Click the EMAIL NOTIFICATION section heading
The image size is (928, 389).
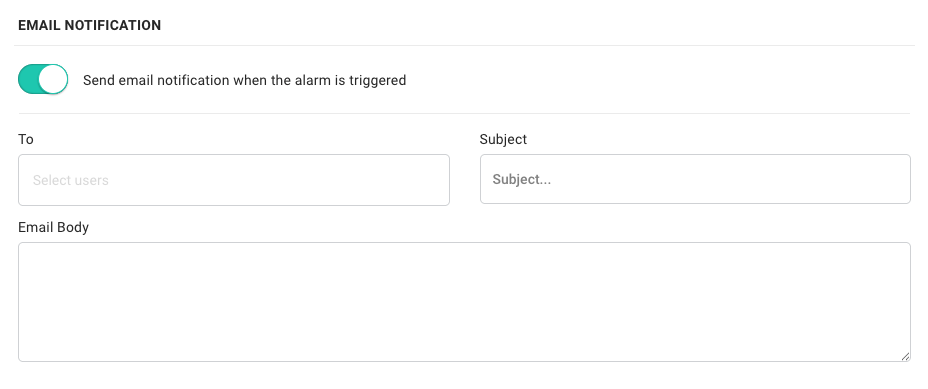[x=89, y=25]
